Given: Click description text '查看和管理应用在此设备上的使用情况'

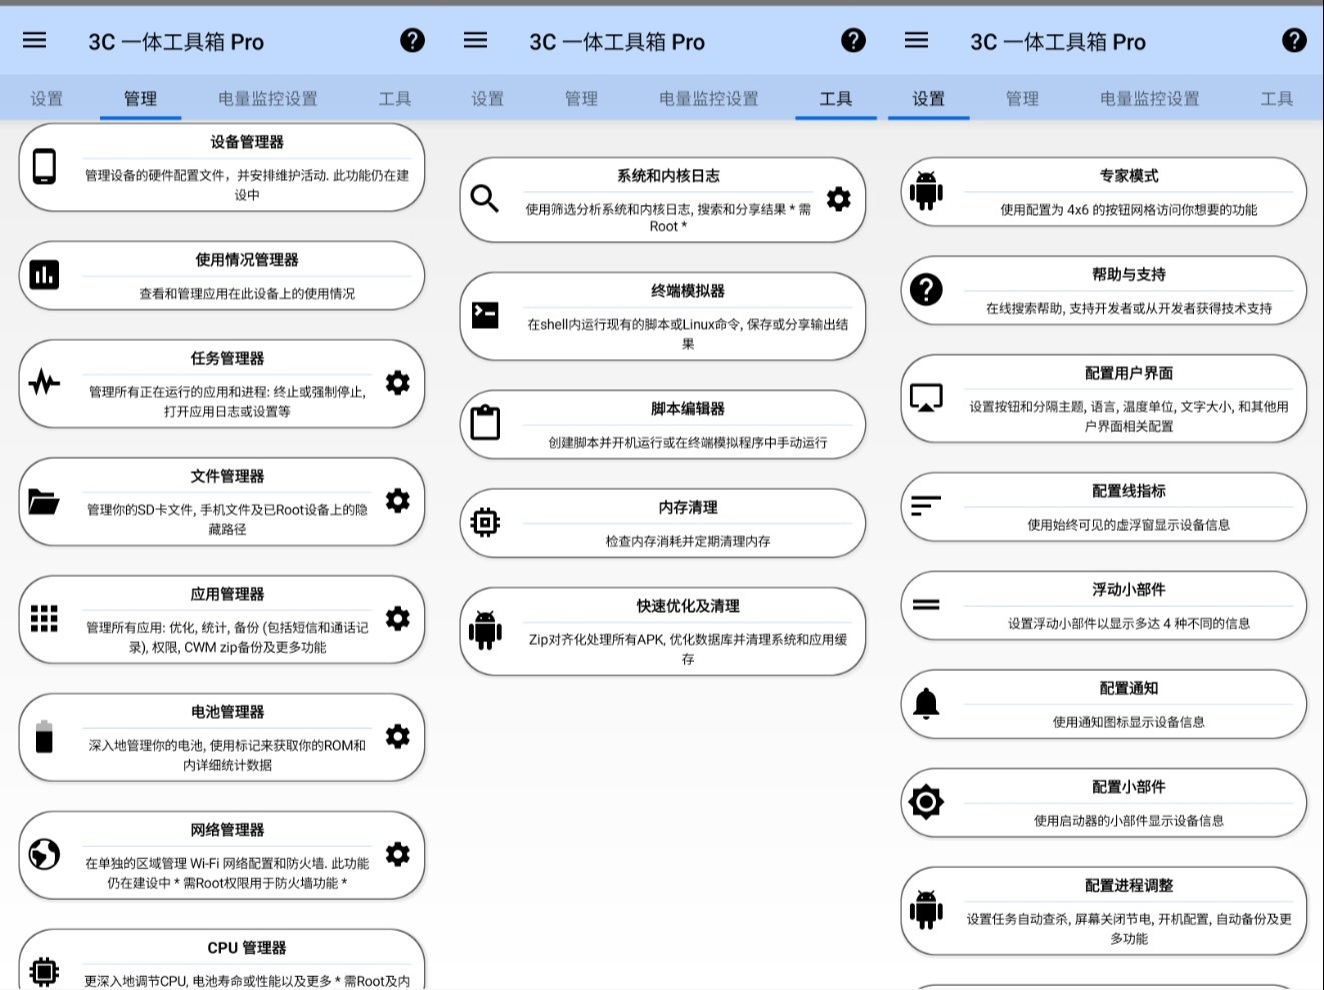Looking at the screenshot, I should point(247,294).
